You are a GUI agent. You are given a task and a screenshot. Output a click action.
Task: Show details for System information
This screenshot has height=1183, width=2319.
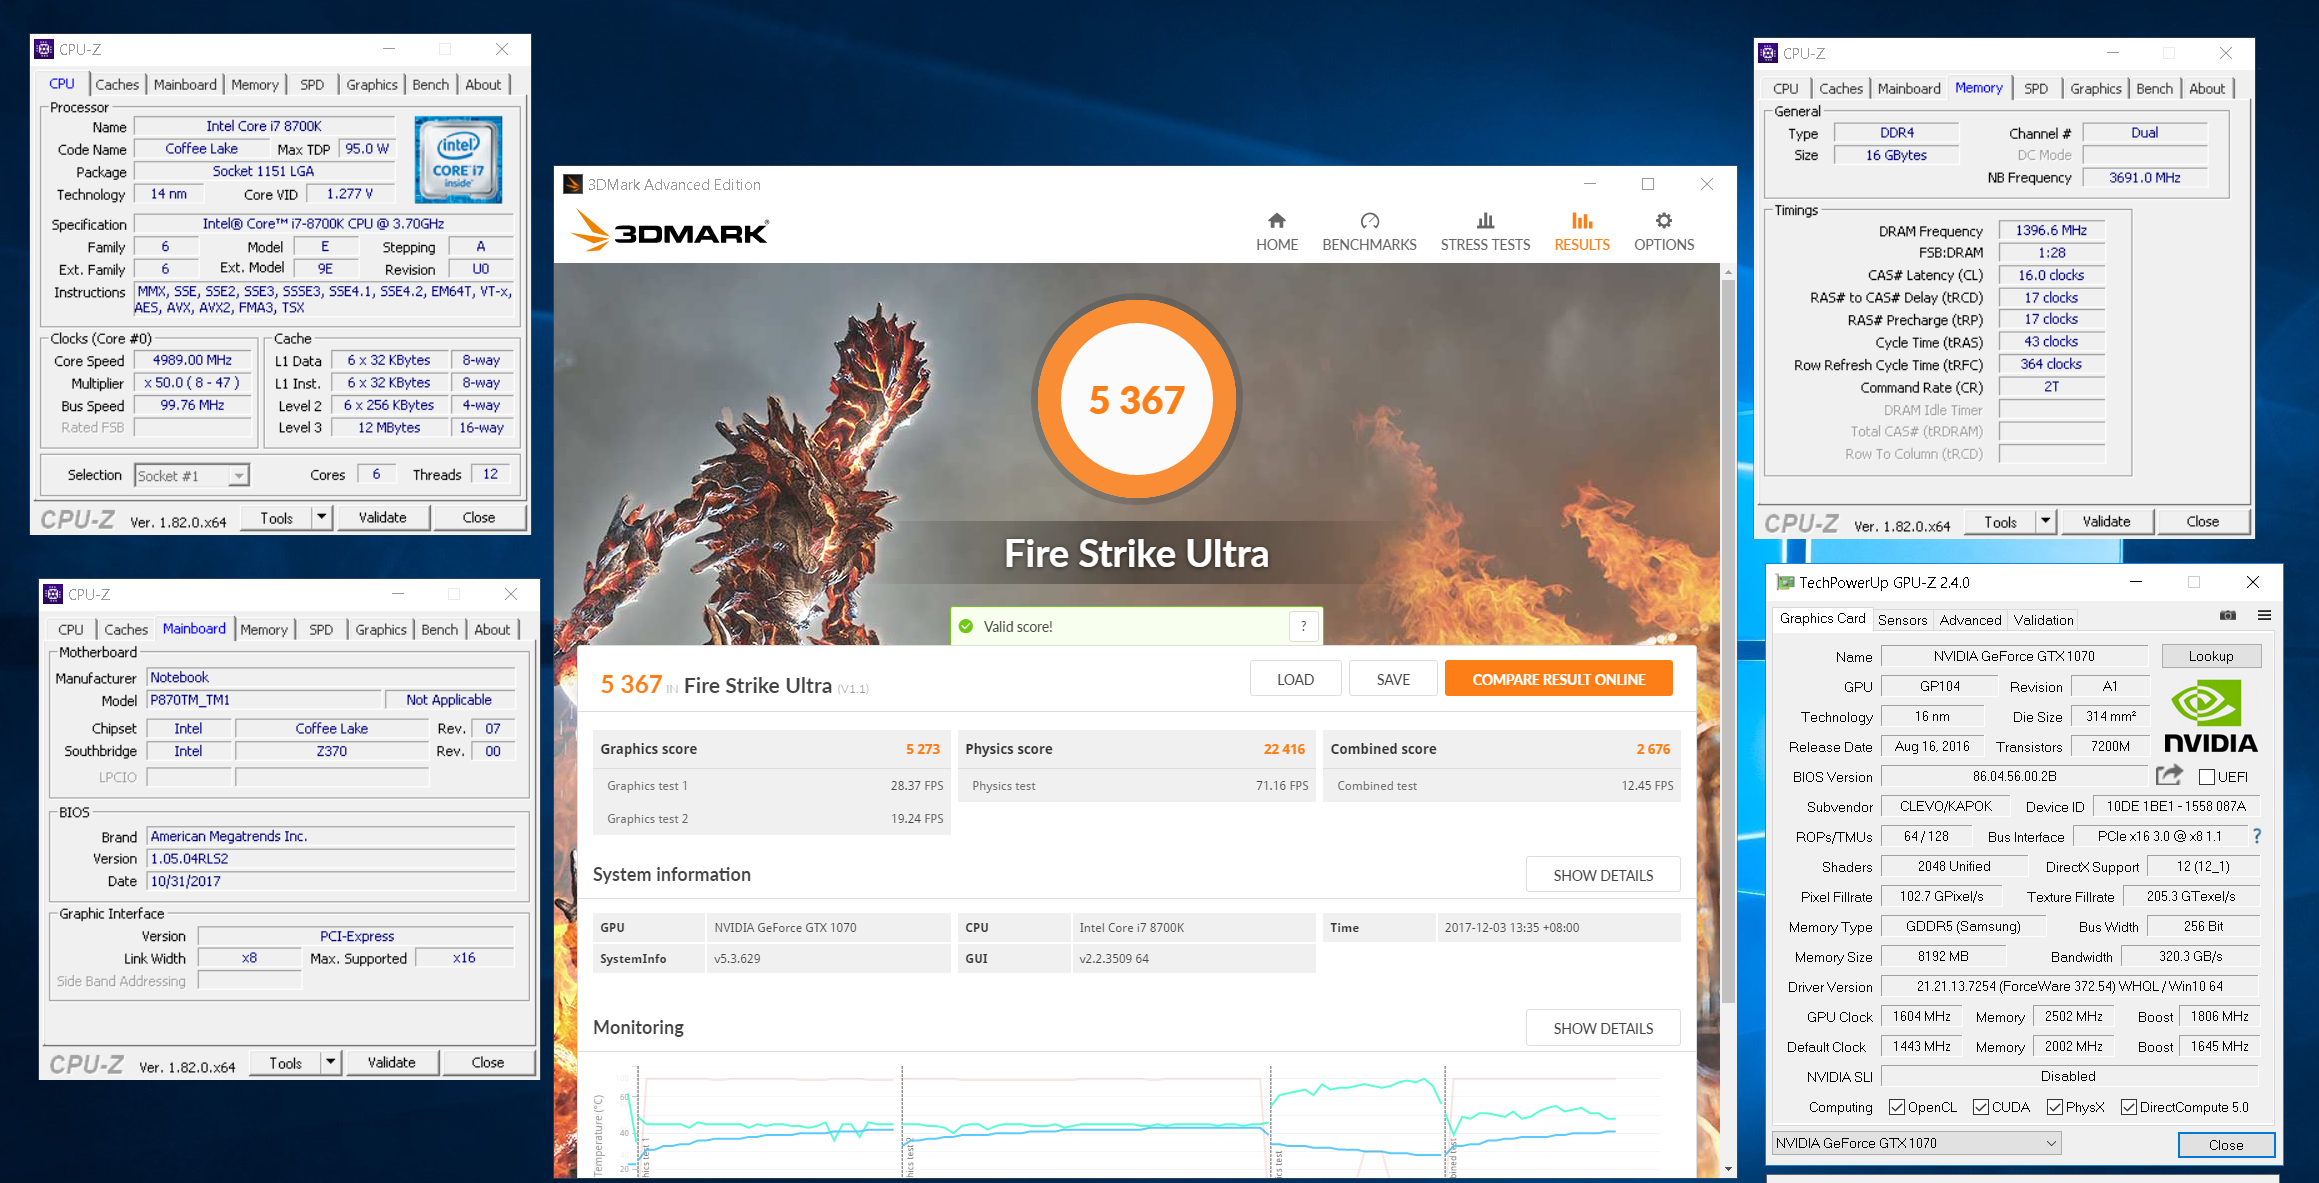pyautogui.click(x=1603, y=875)
